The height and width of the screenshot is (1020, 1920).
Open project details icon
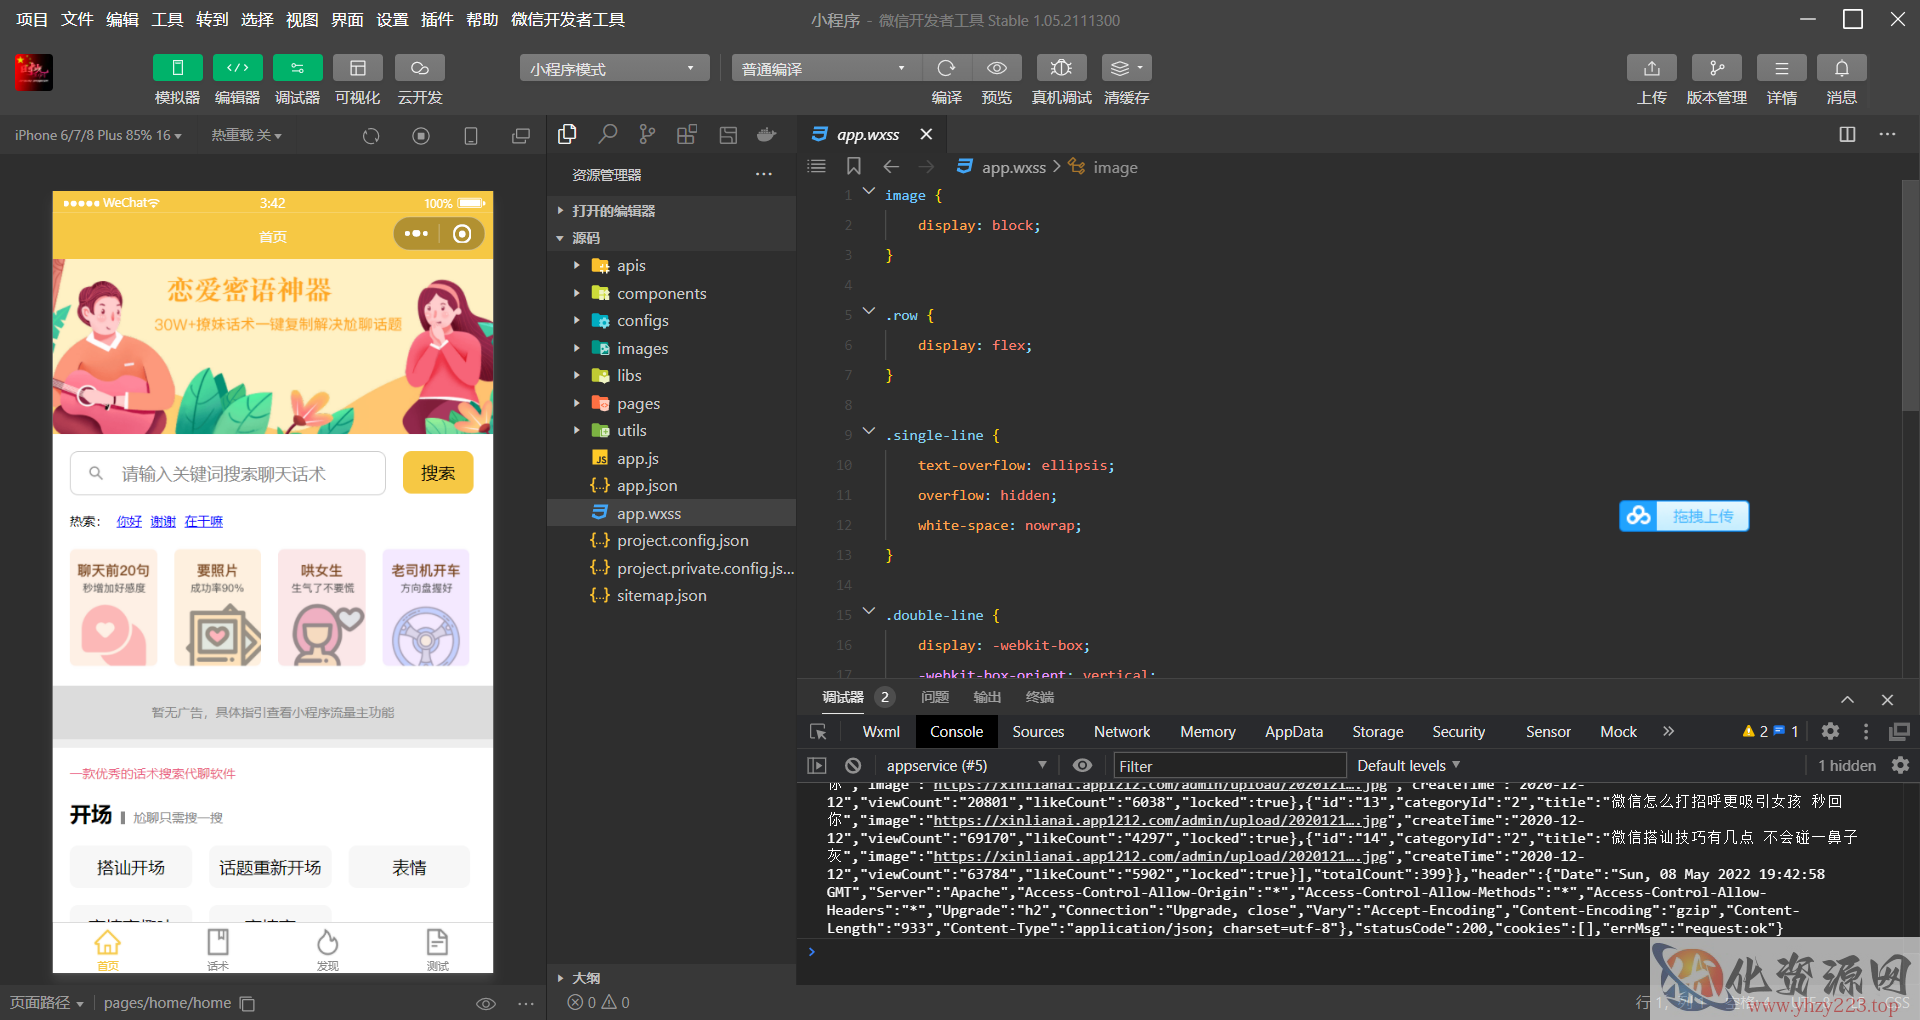tap(1782, 68)
